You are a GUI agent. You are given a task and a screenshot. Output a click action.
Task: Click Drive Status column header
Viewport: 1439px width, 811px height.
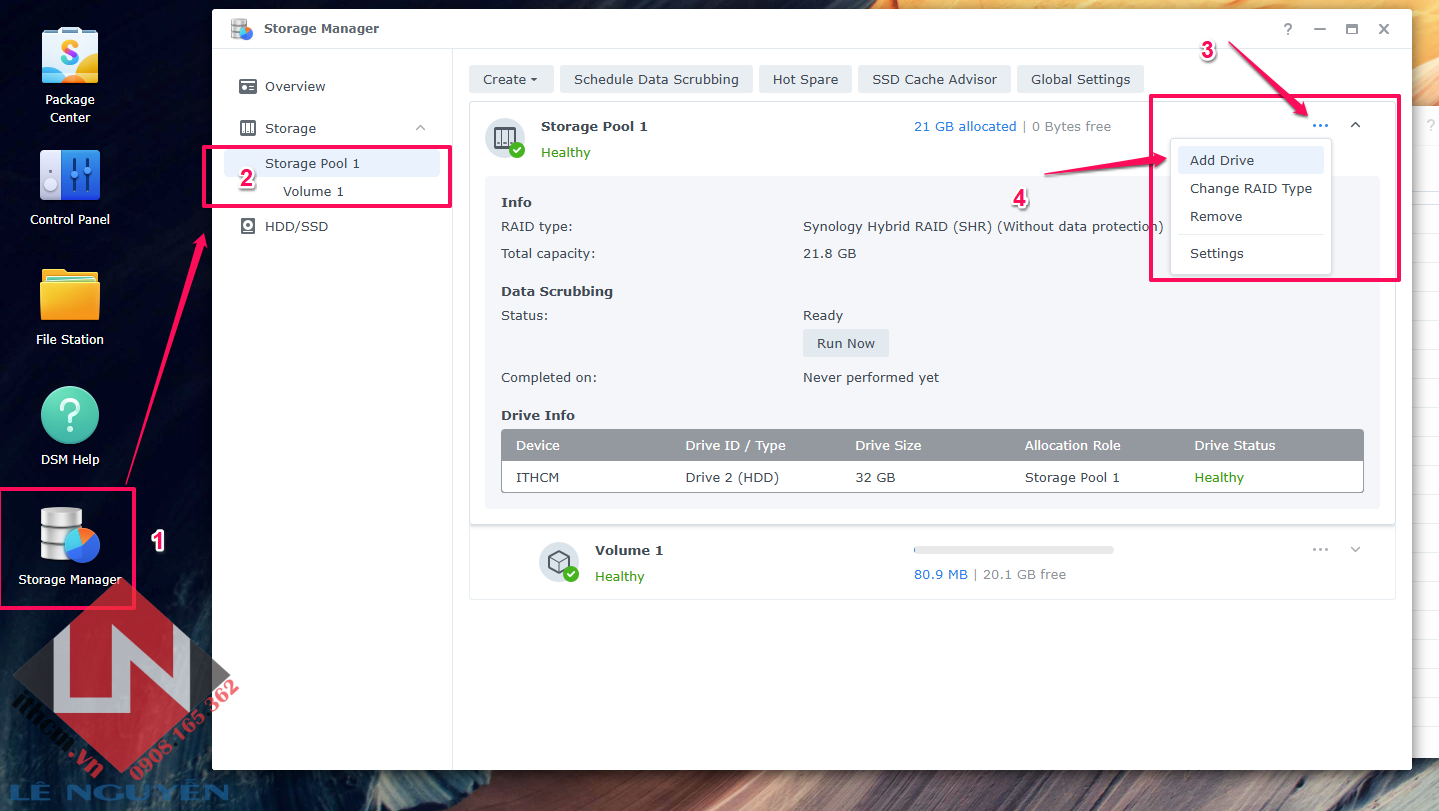point(1235,445)
